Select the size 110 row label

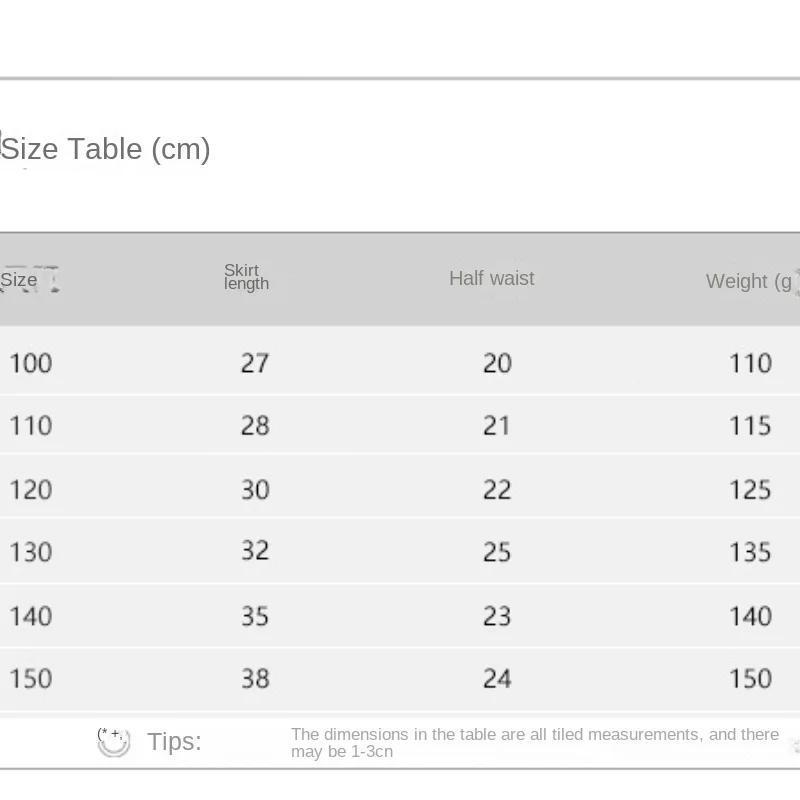(31, 426)
